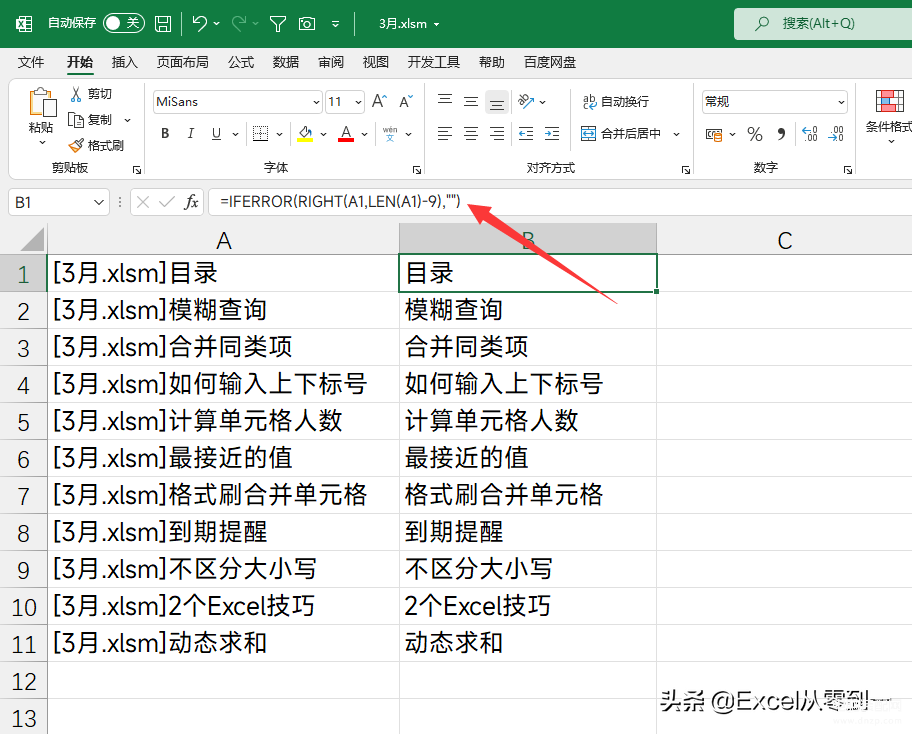Open the File (文件) tab
Image resolution: width=912 pixels, height=734 pixels.
click(x=31, y=62)
